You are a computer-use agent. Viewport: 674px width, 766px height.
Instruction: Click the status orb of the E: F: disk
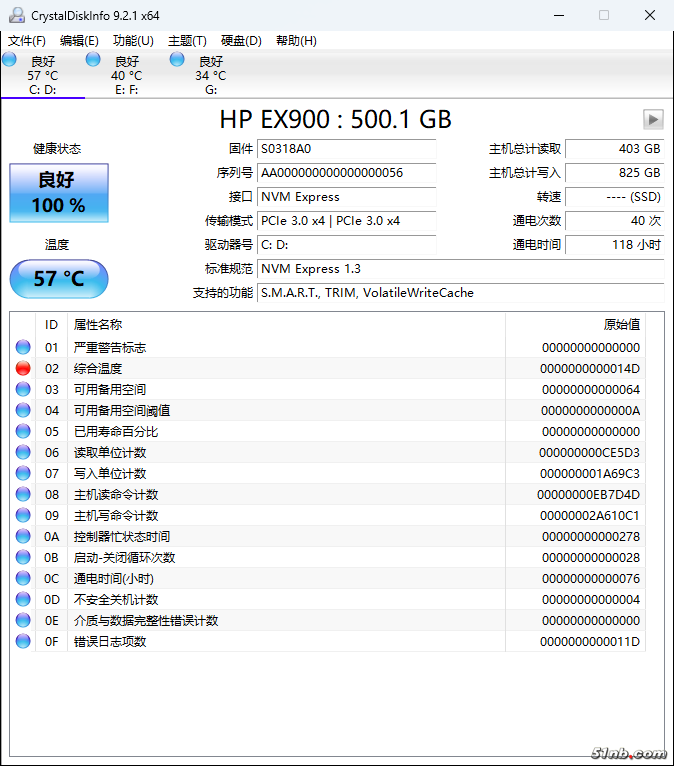[93, 60]
